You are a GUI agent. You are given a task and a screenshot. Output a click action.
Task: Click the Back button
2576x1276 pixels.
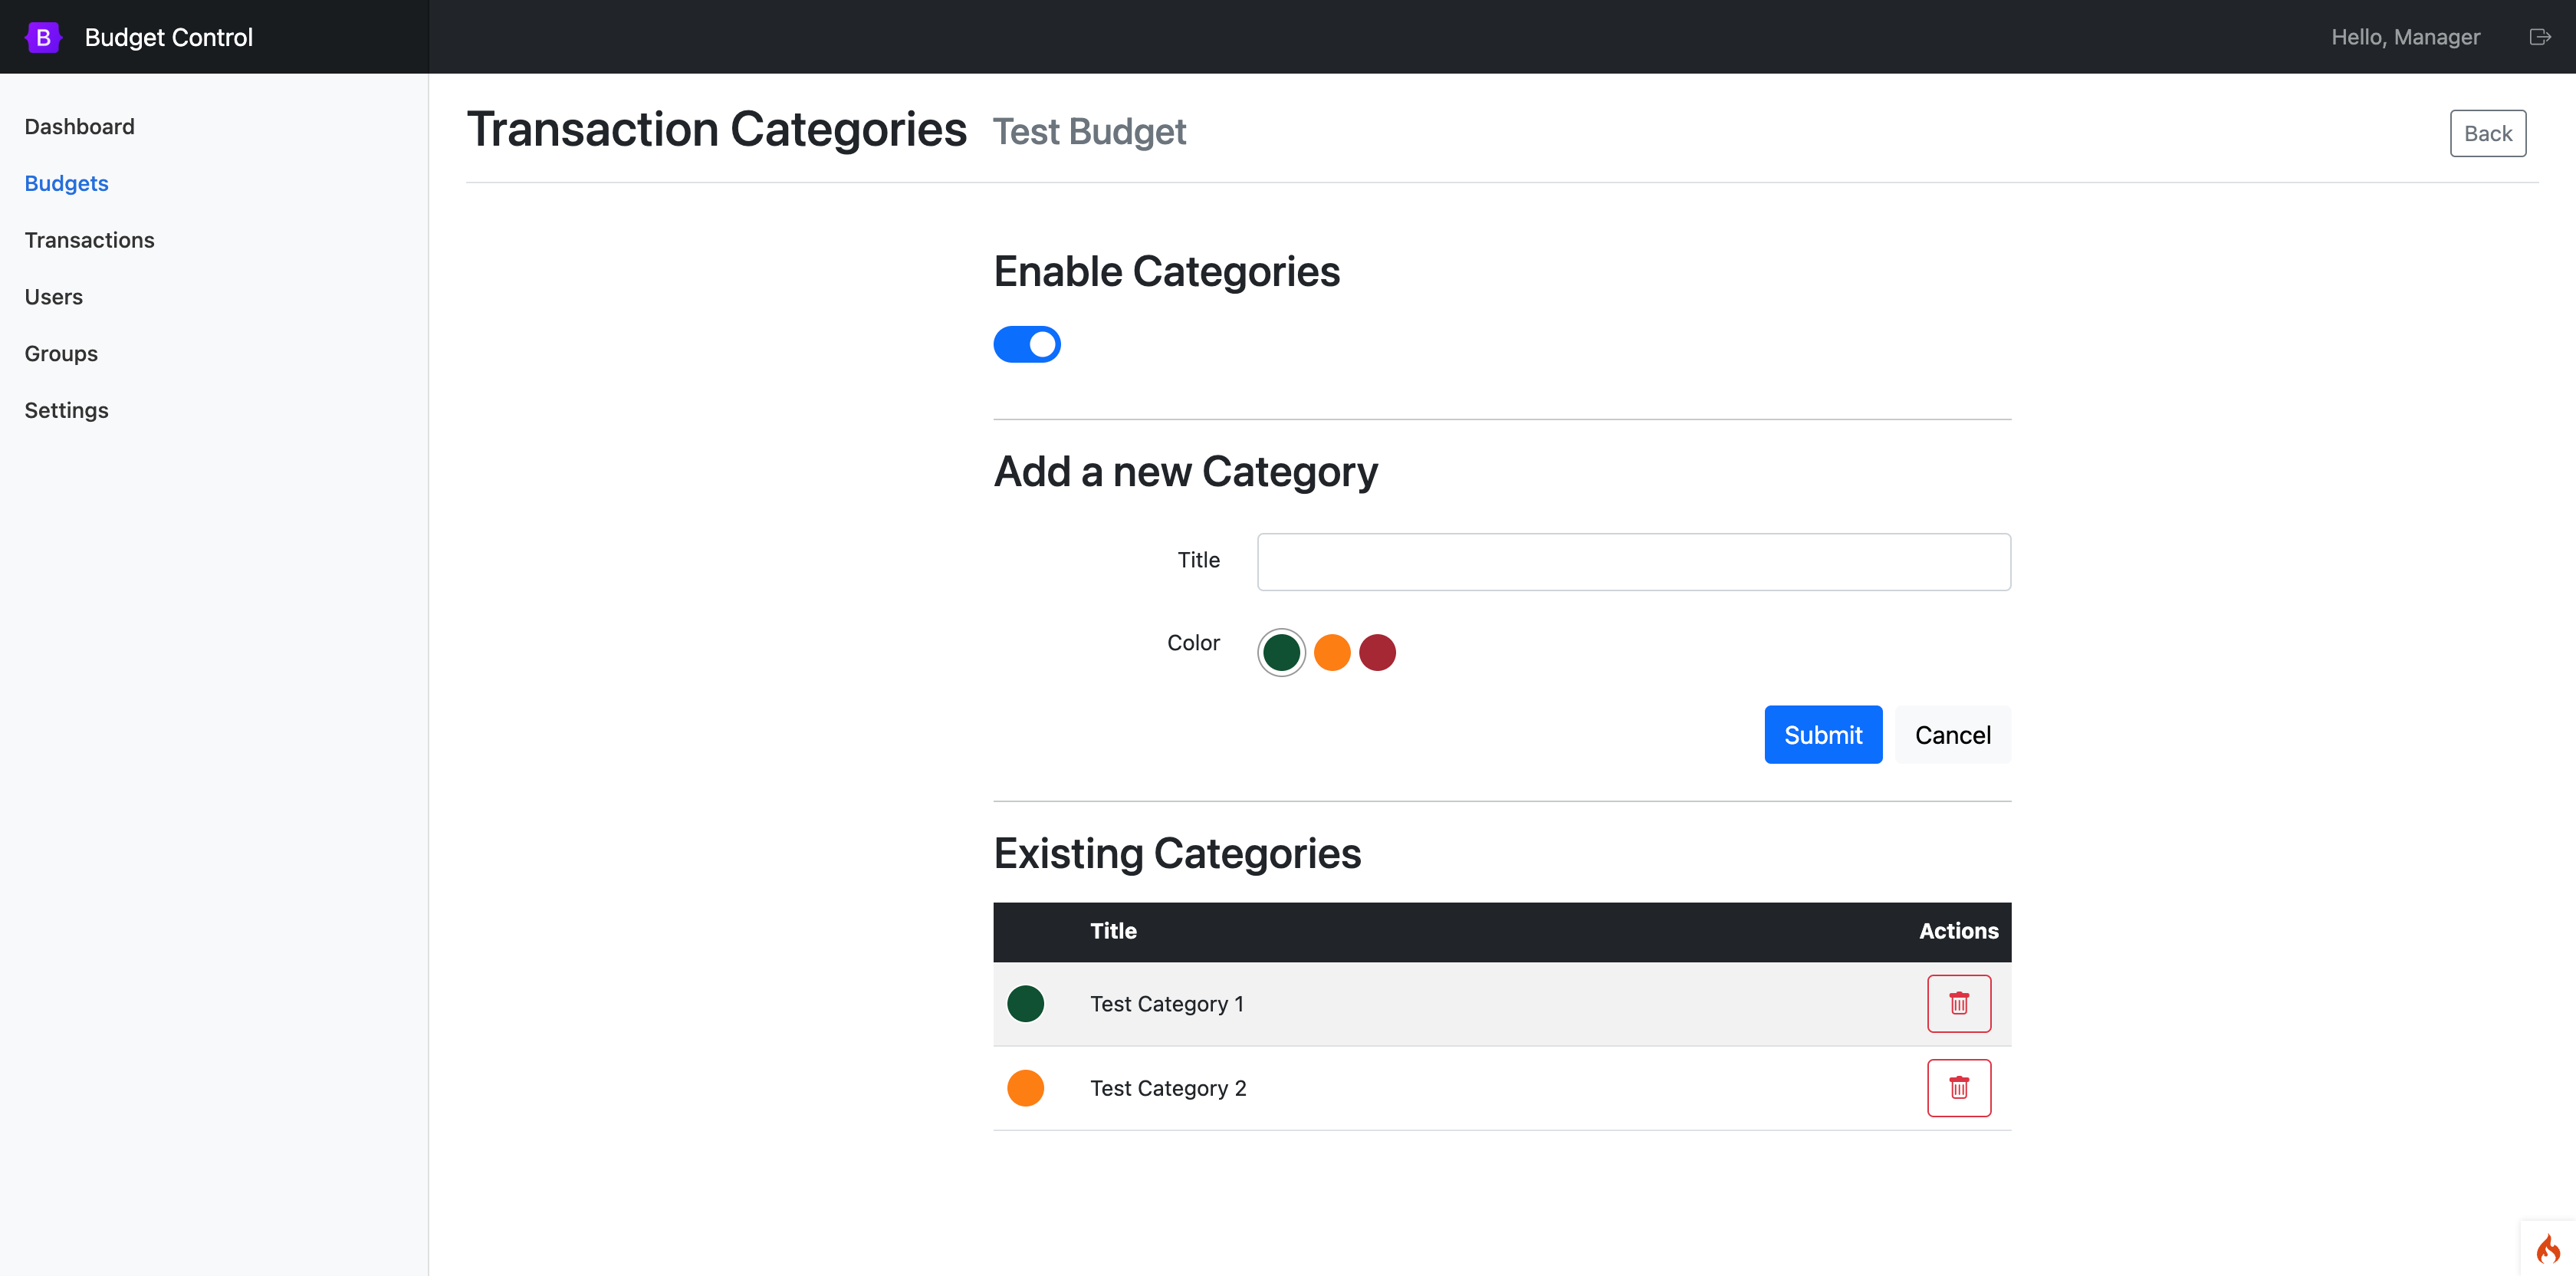[x=2487, y=133]
